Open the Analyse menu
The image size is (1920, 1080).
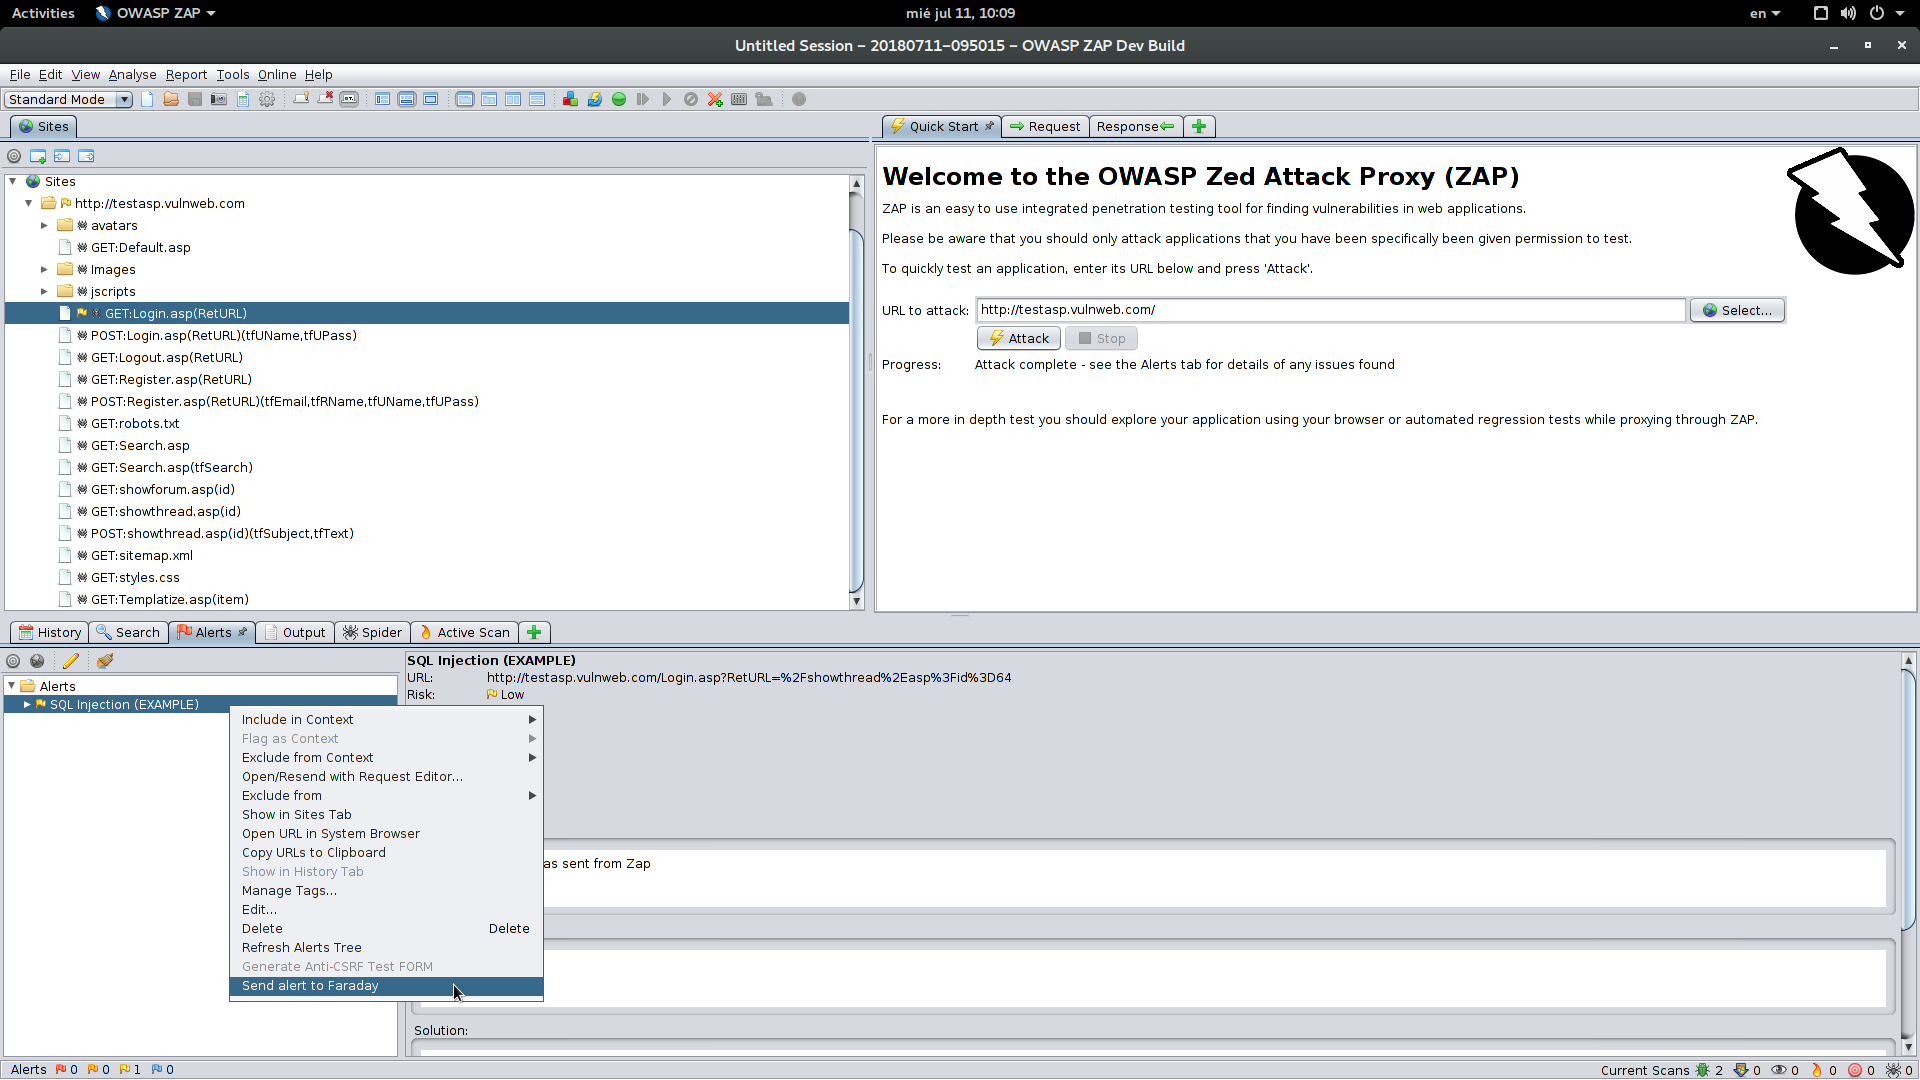point(132,75)
